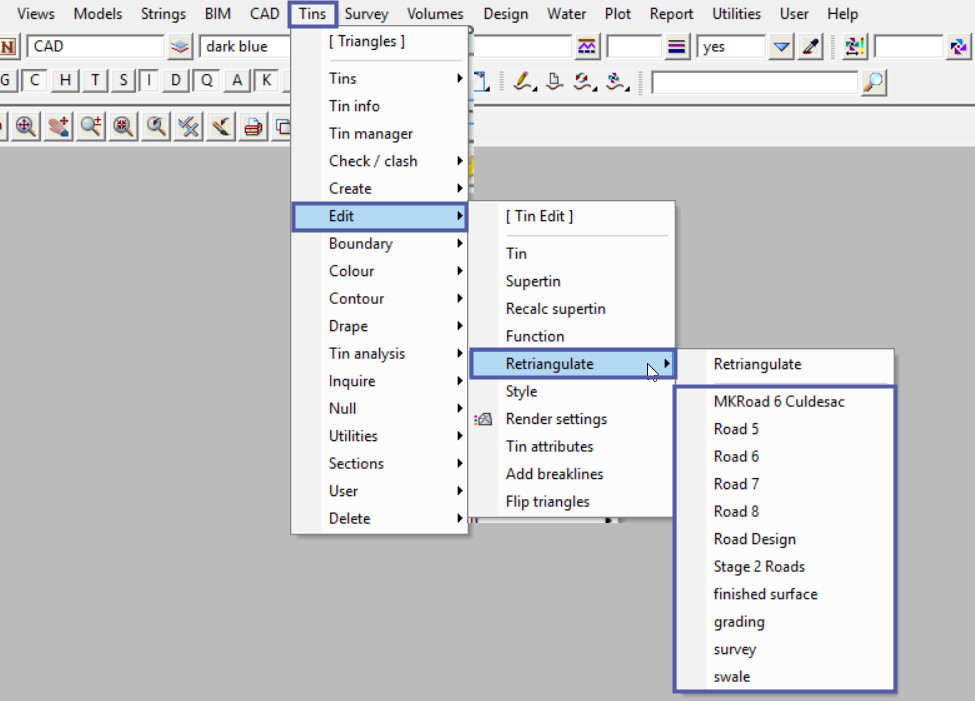Image resolution: width=975 pixels, height=701 pixels.
Task: Toggle the H snap button
Action: coord(65,81)
